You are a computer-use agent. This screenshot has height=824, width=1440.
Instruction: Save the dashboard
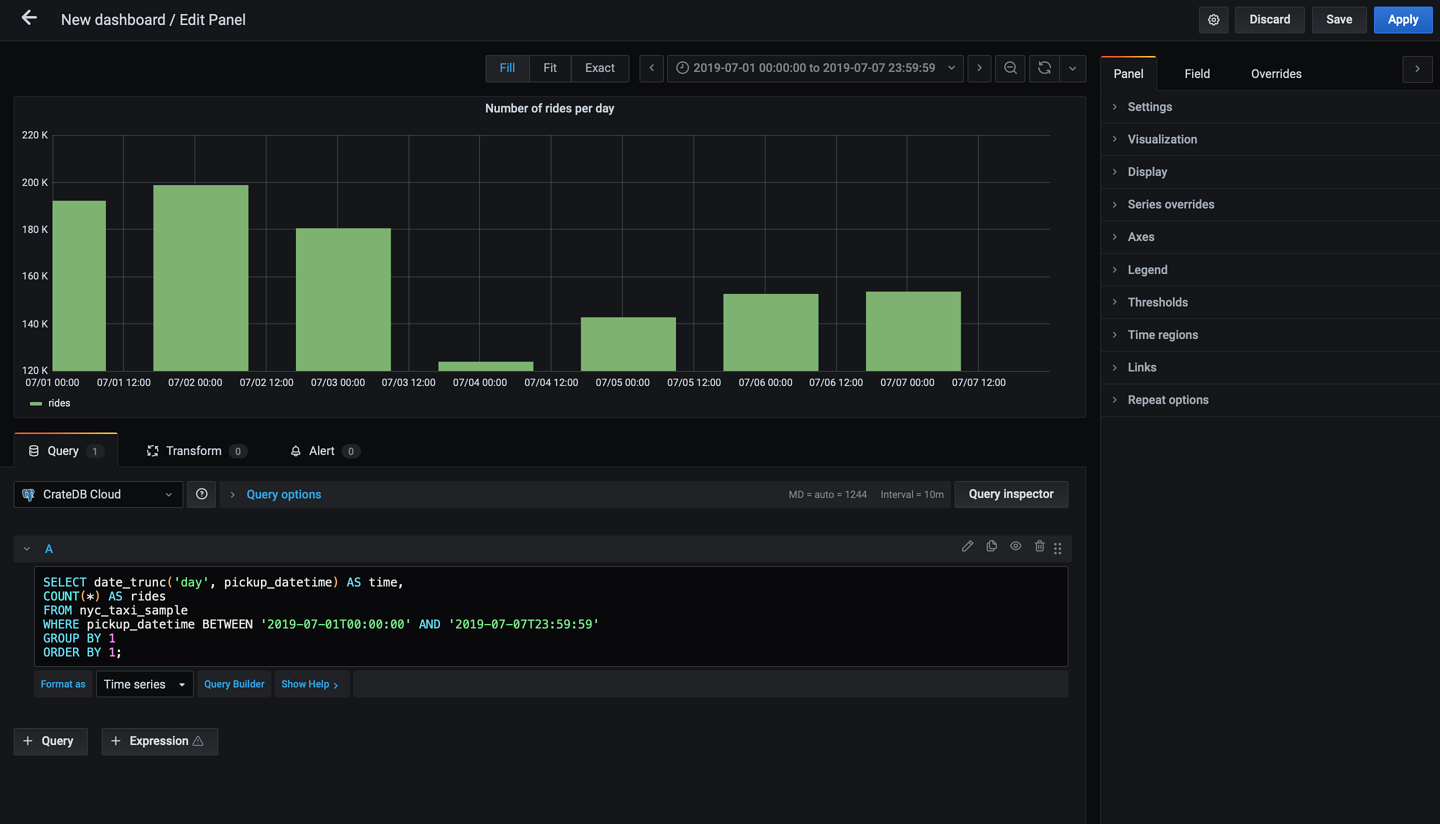point(1339,19)
